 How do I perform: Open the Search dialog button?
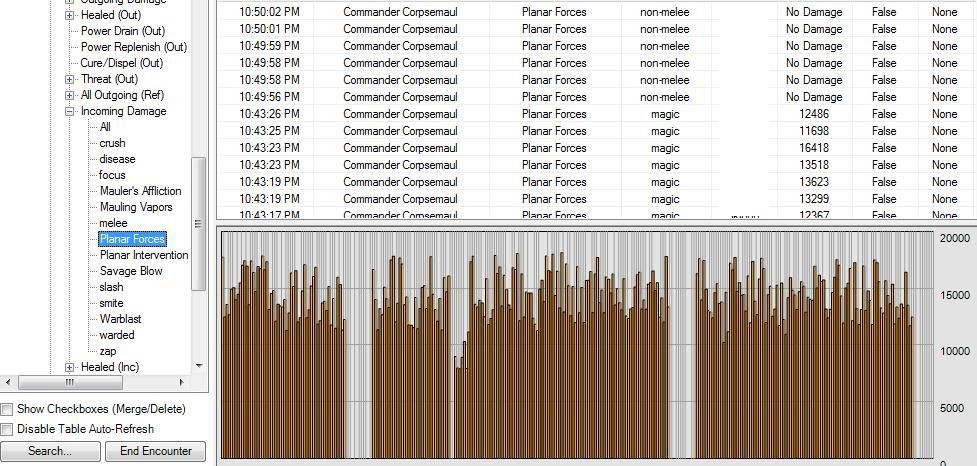tap(50, 450)
